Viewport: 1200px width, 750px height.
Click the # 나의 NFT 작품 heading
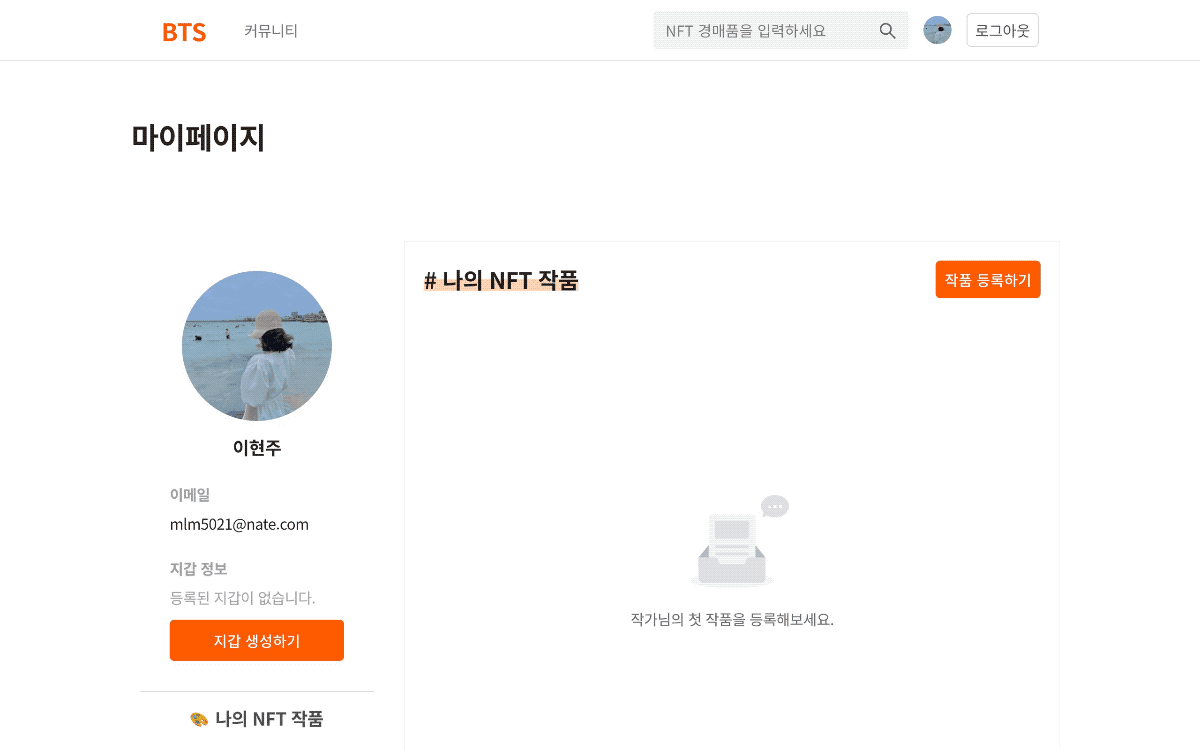501,280
